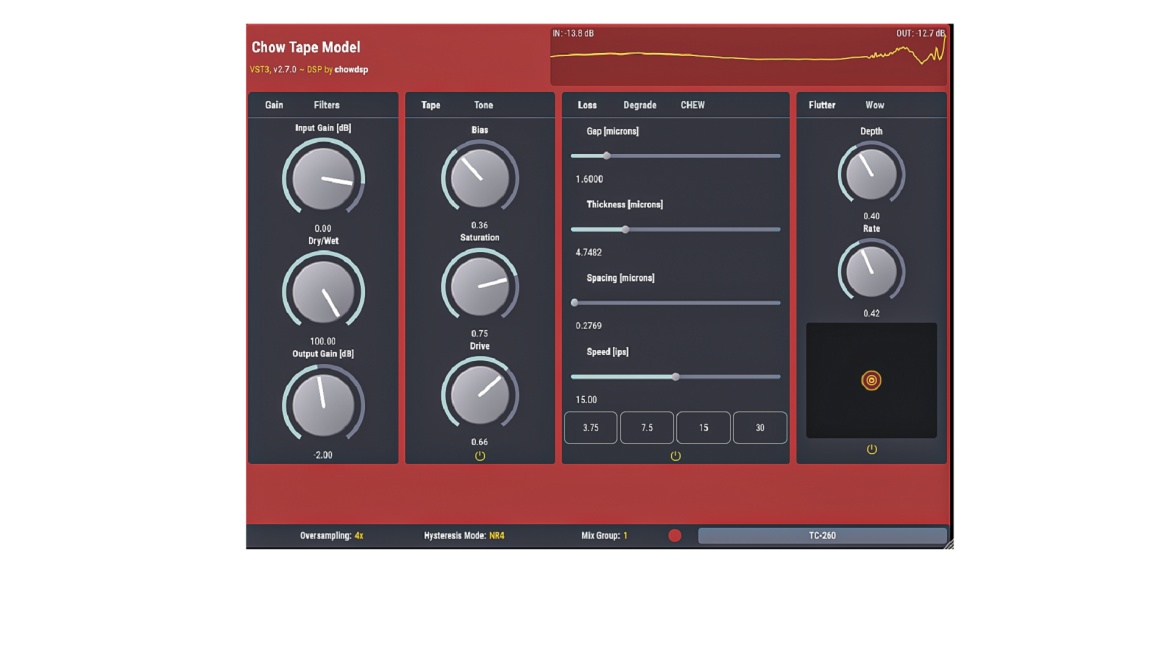The width and height of the screenshot is (1170, 649).
Task: Click the Thickness [microns] slider handle
Action: [625, 230]
